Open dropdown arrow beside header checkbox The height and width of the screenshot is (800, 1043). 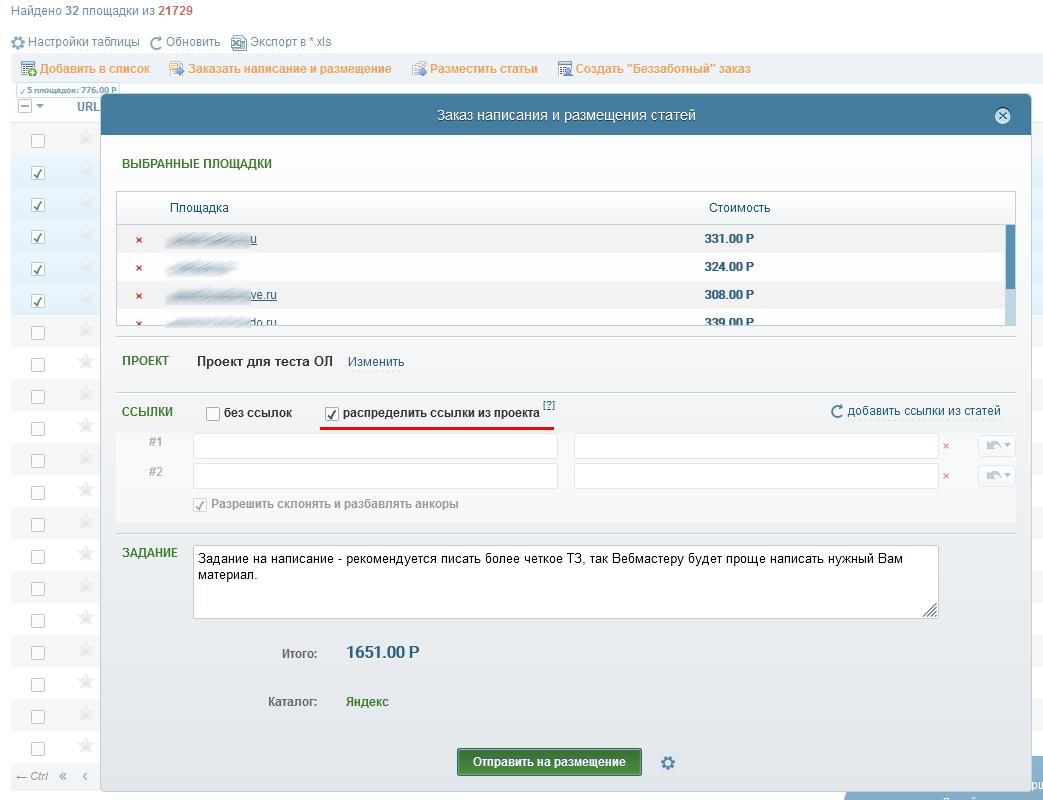coord(40,106)
